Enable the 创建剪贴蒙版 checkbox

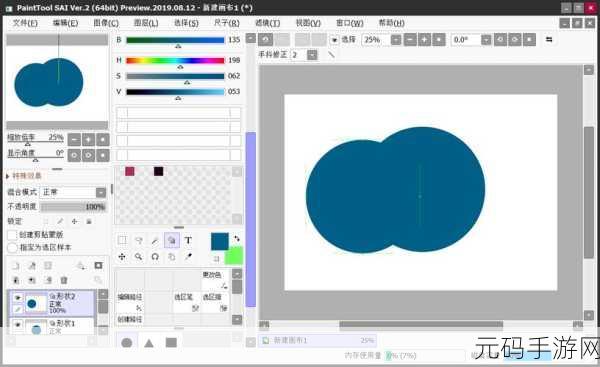point(13,235)
